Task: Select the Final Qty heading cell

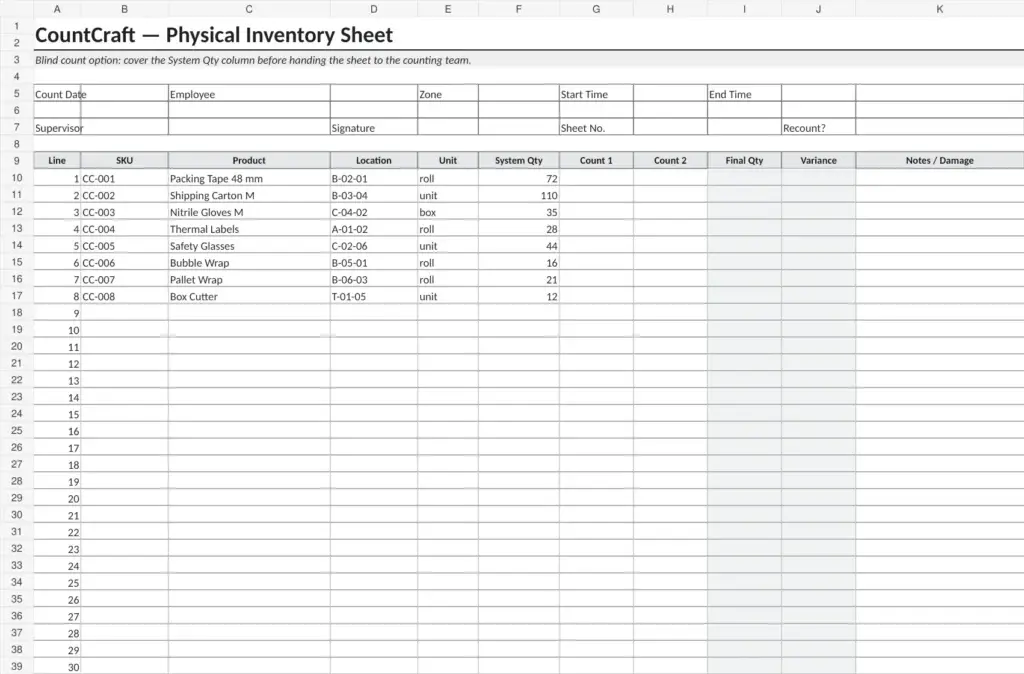Action: tap(744, 160)
